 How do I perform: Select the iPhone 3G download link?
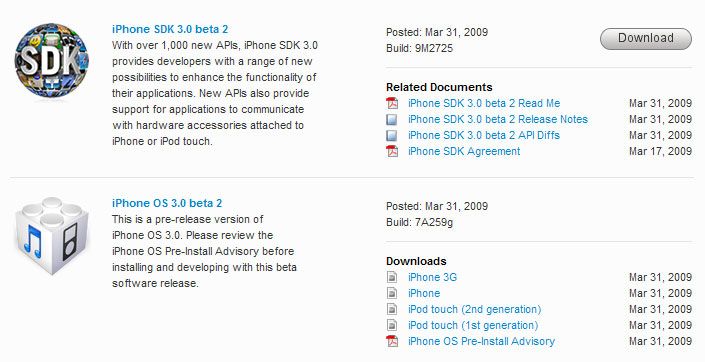pos(432,277)
